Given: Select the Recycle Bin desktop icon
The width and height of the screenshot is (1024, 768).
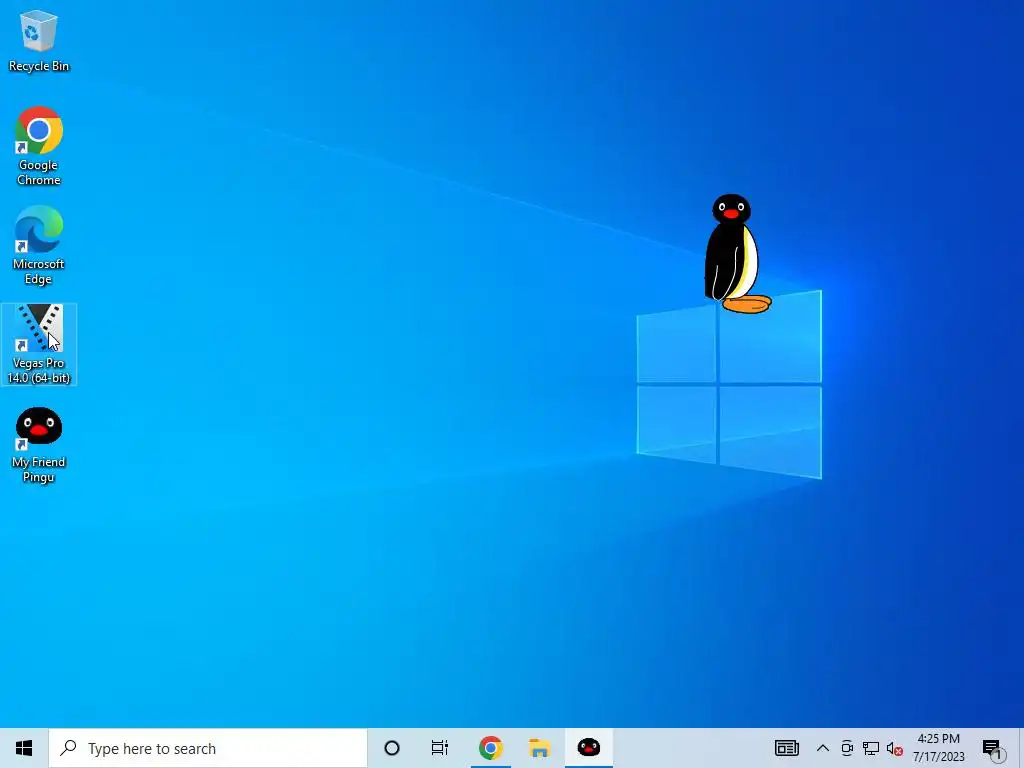Looking at the screenshot, I should pos(39,40).
